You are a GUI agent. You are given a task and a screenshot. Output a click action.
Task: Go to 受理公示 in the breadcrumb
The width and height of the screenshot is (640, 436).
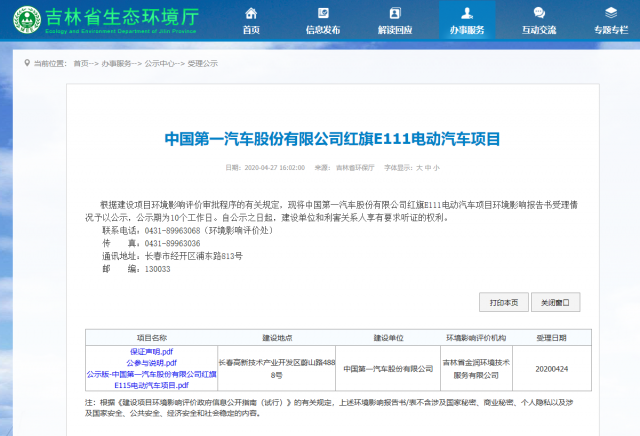pos(202,63)
